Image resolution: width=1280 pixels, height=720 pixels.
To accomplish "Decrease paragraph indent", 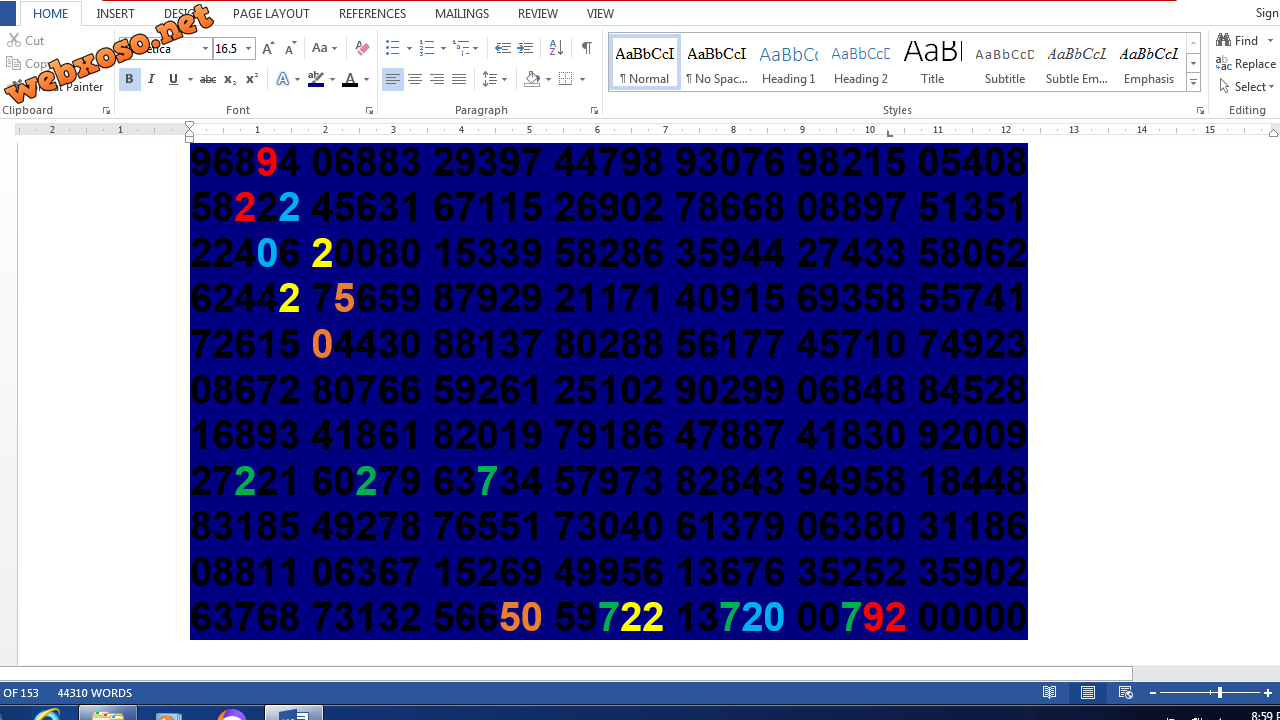I will (x=503, y=48).
